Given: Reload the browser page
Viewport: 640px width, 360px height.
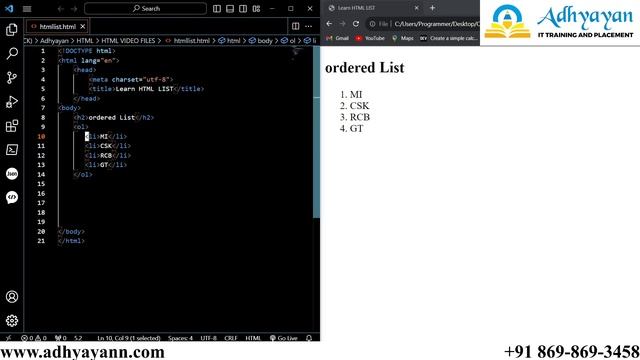Looking at the screenshot, I should pos(356,24).
